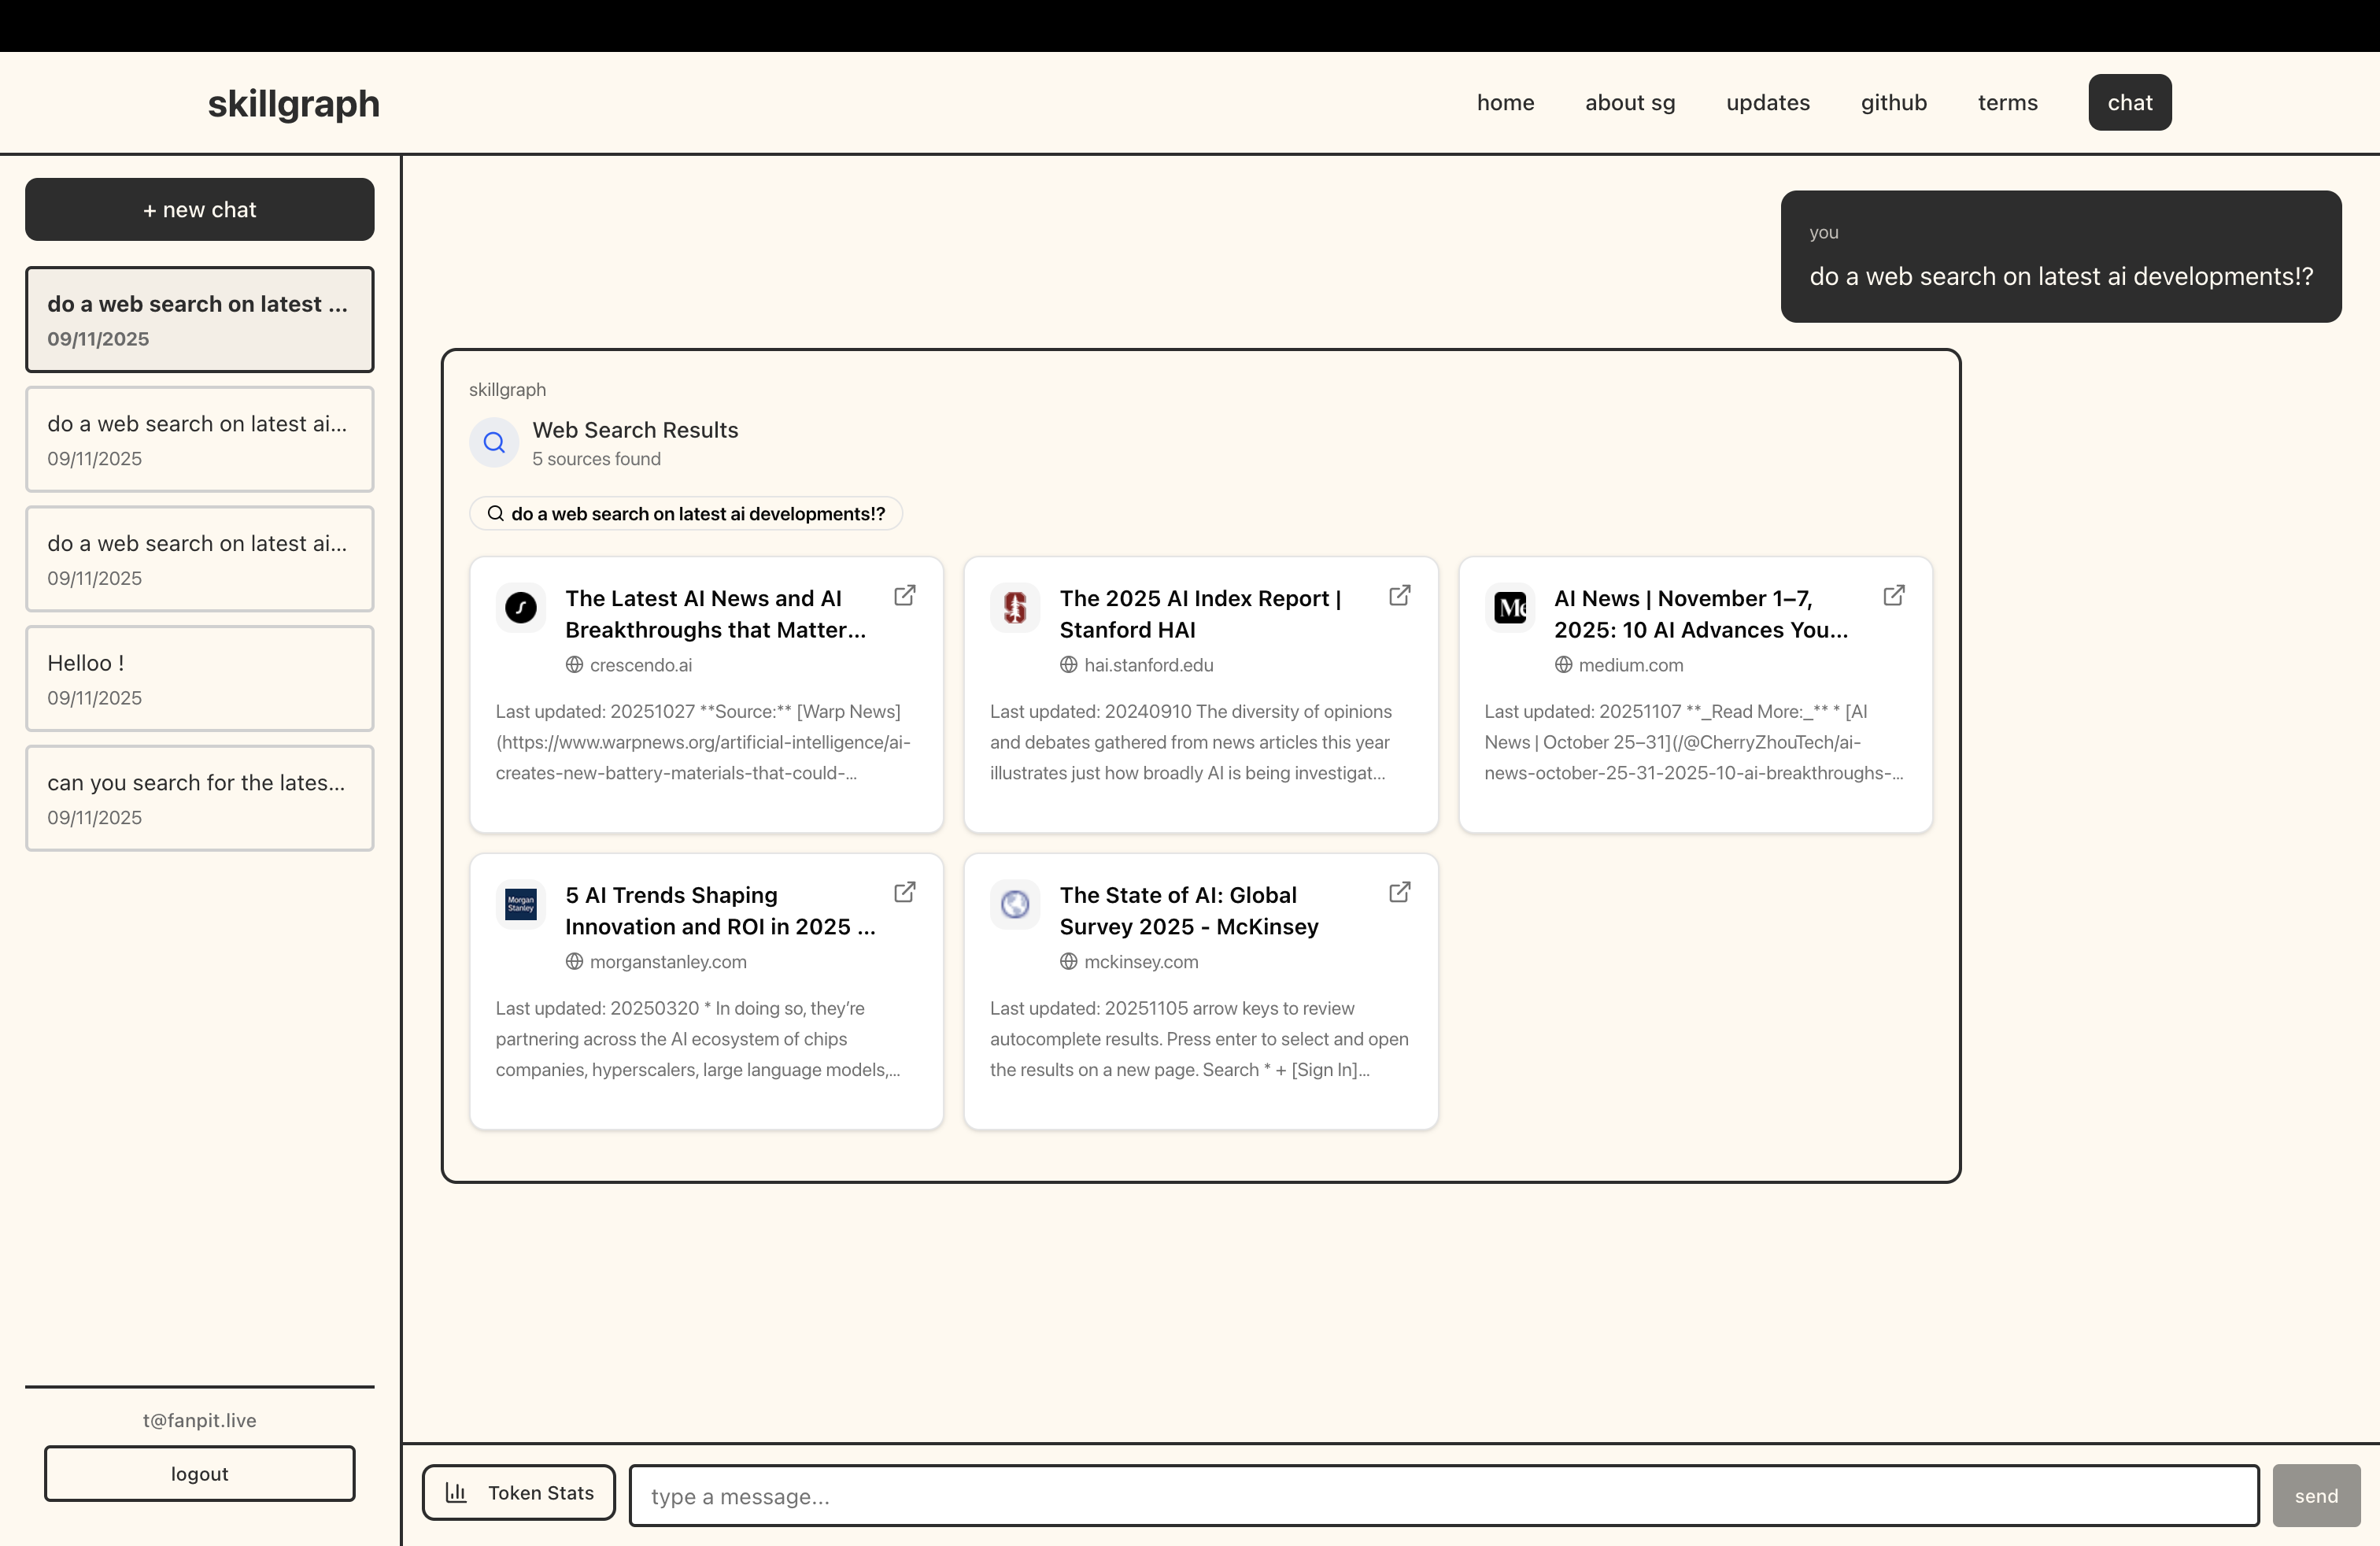
Task: Click the globe icon next to mckinsey.com
Action: click(1068, 961)
